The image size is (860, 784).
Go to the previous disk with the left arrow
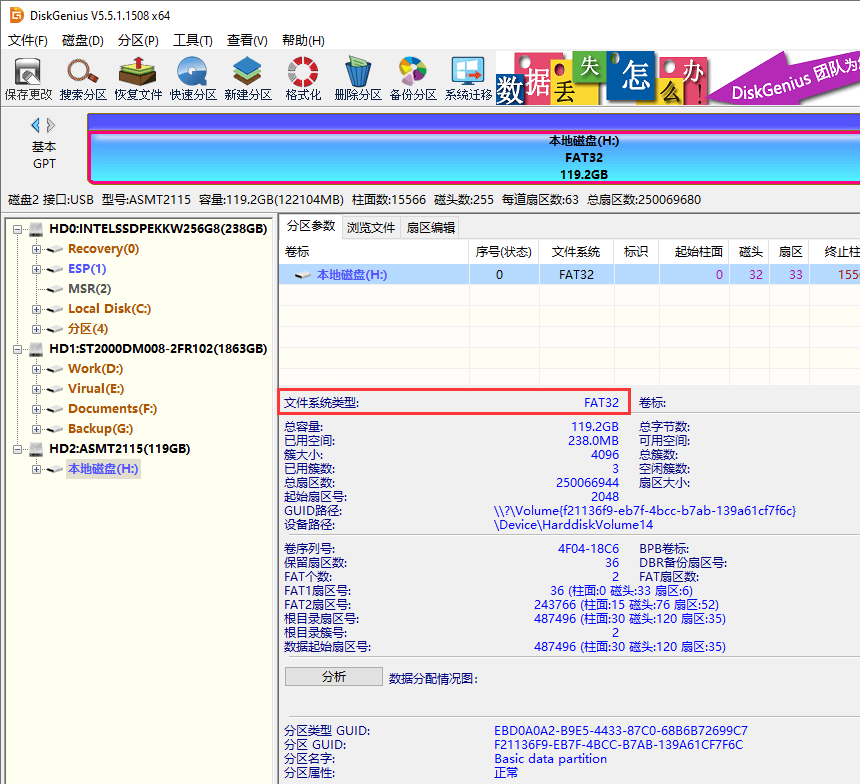click(x=36, y=125)
